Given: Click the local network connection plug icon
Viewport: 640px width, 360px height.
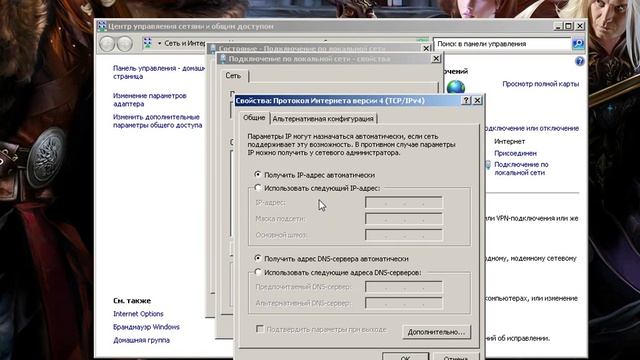Looking at the screenshot, I should tap(488, 165).
